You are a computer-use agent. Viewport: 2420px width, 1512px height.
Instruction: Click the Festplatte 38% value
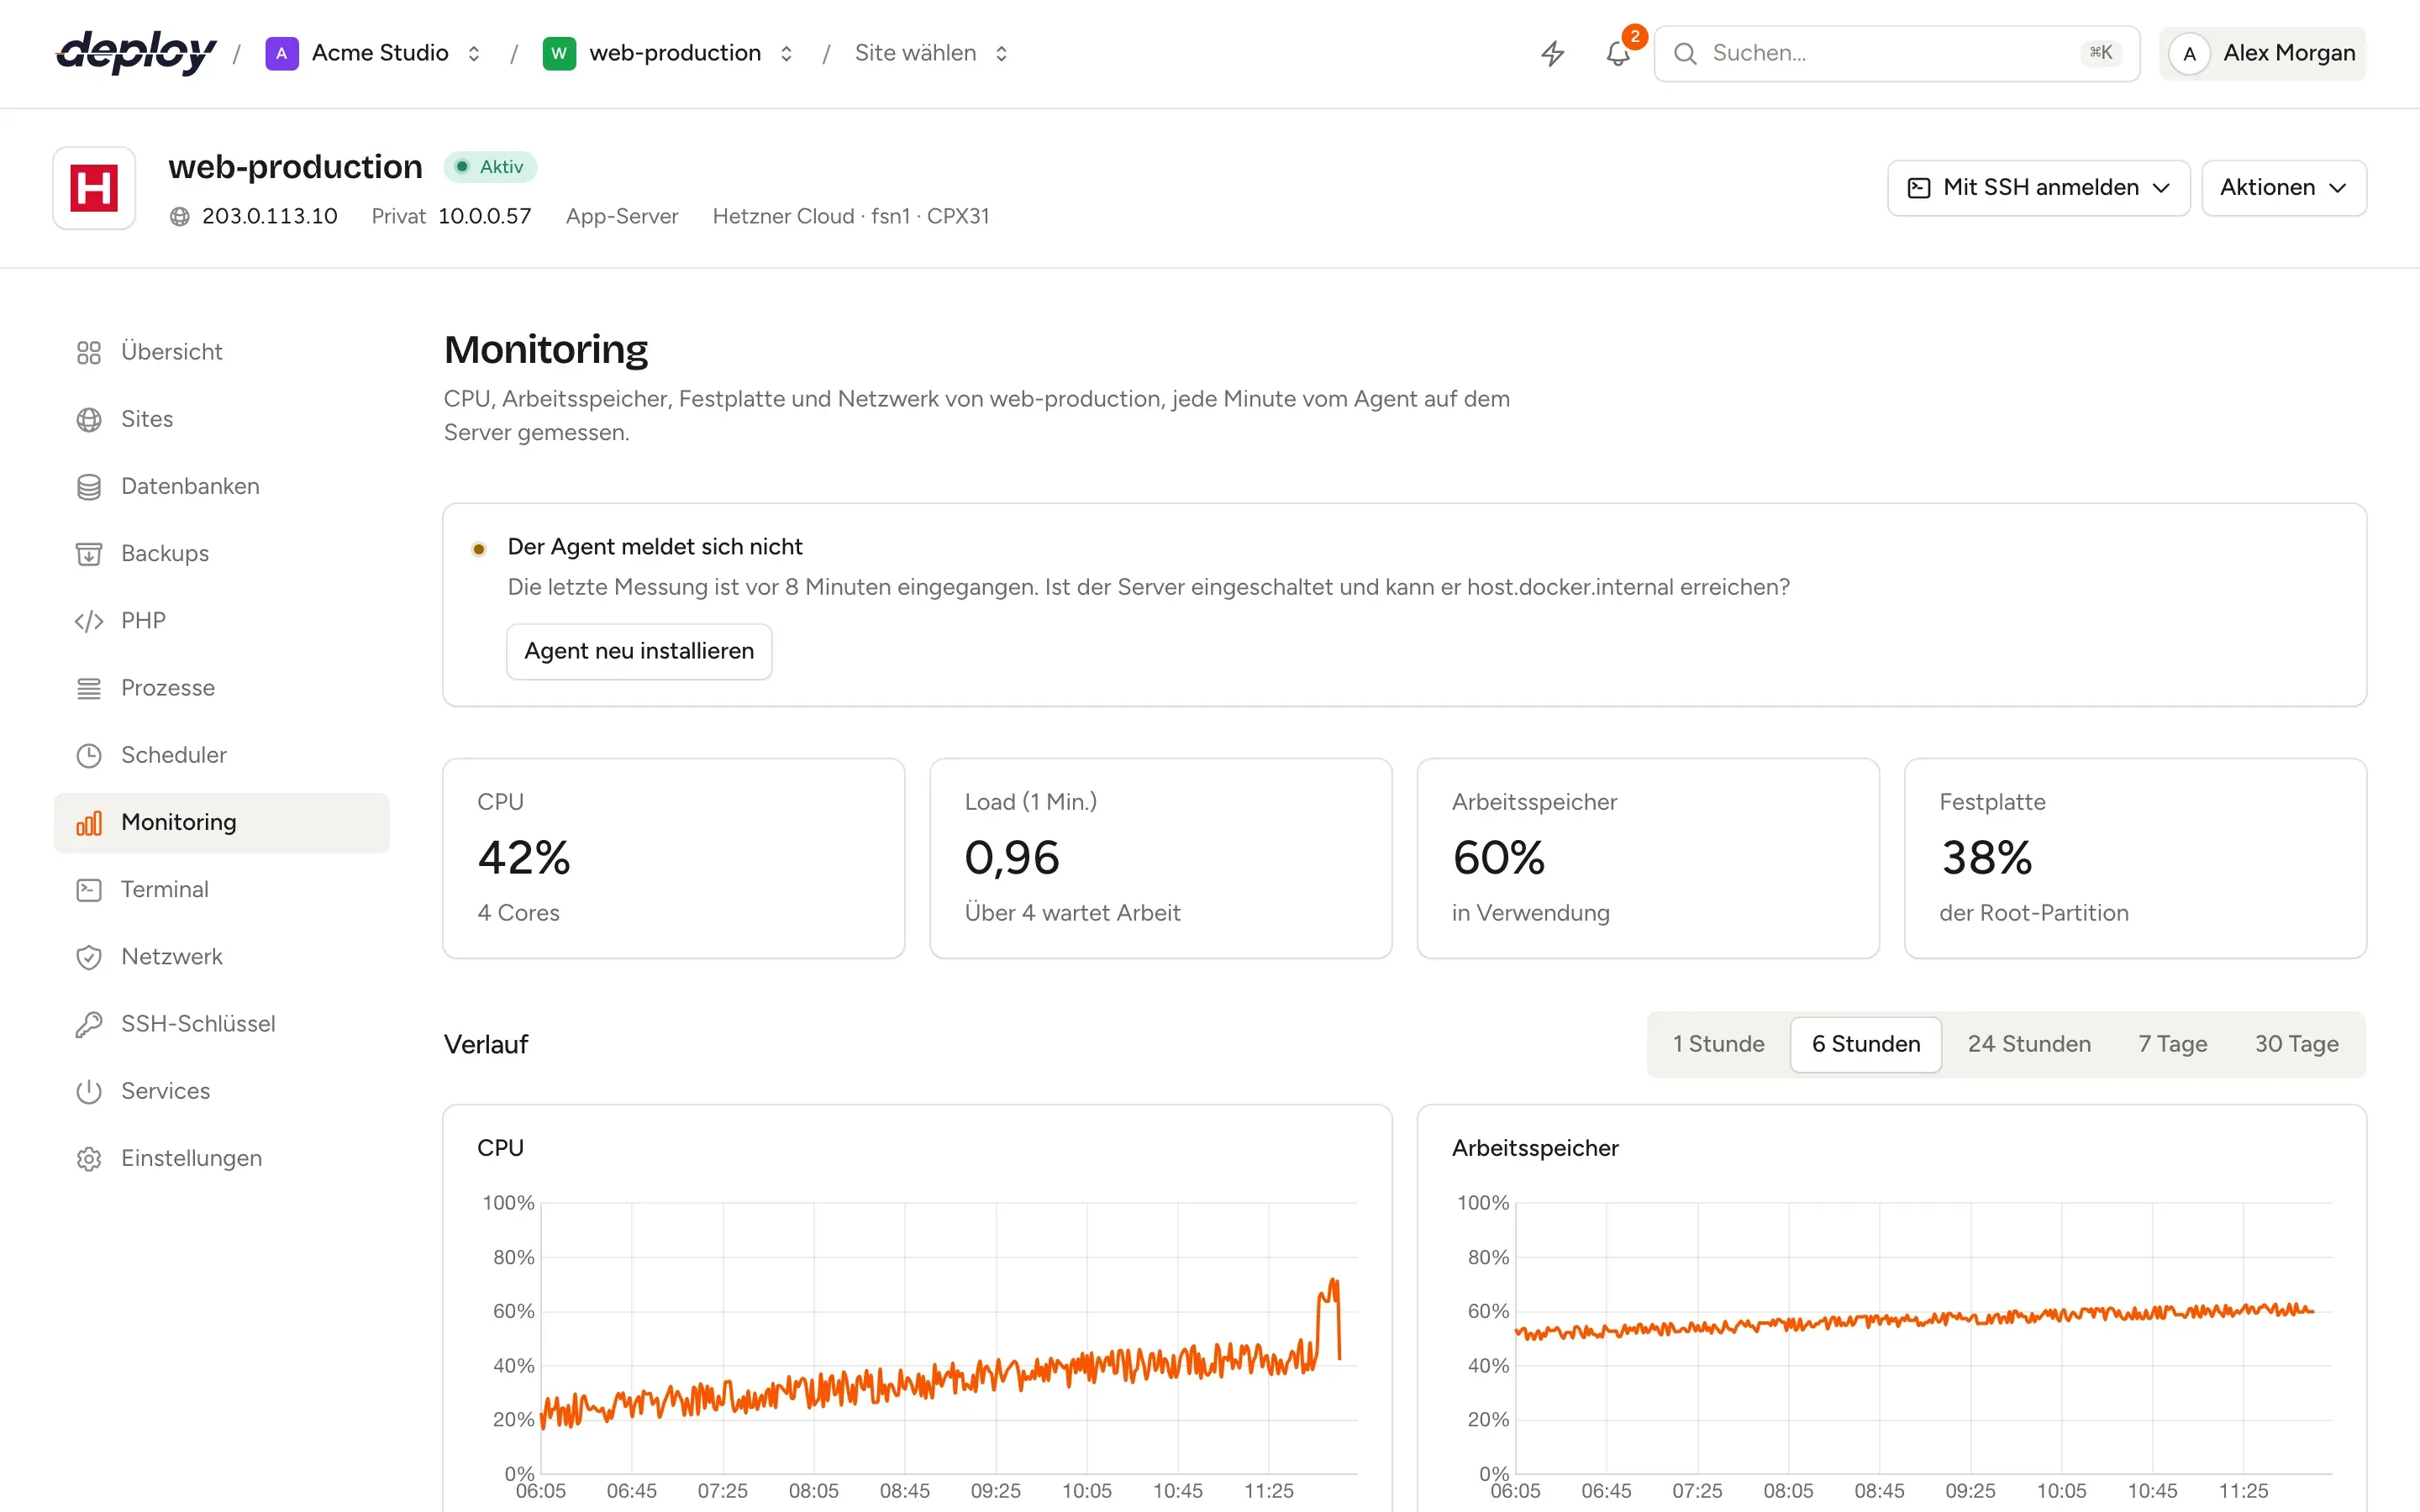click(x=1986, y=858)
